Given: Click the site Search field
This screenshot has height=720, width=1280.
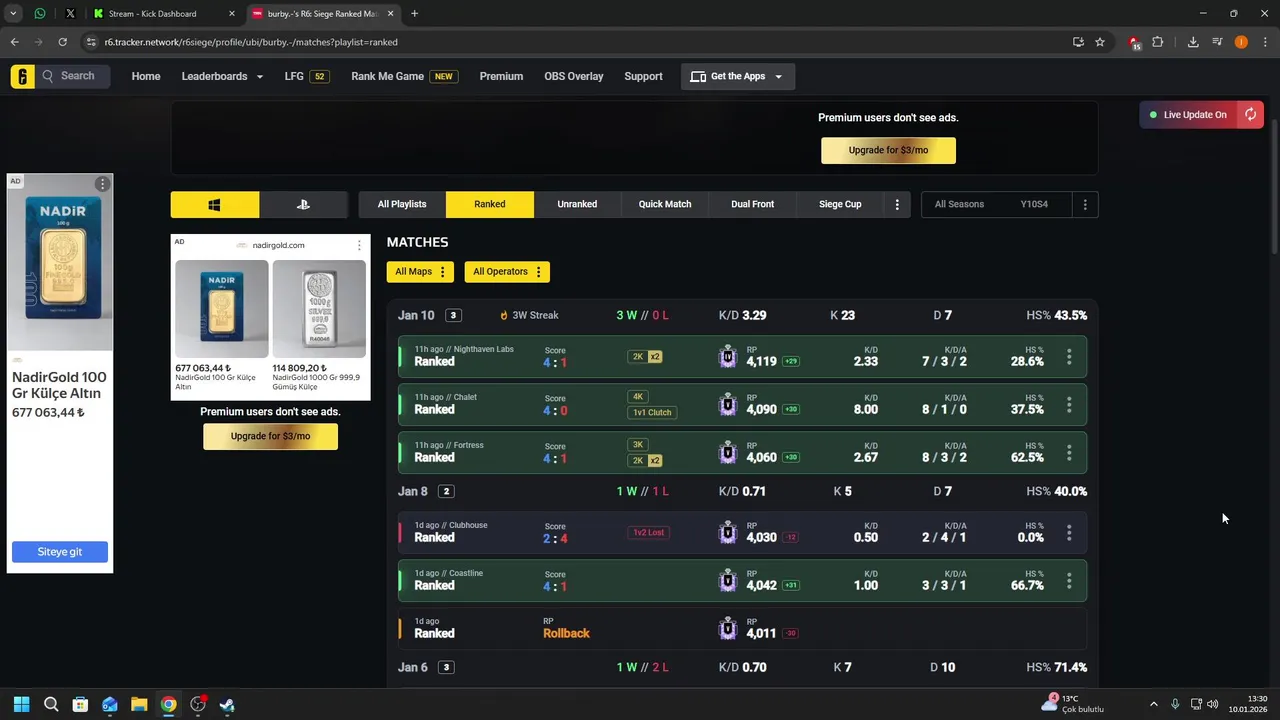Looking at the screenshot, I should click(75, 76).
